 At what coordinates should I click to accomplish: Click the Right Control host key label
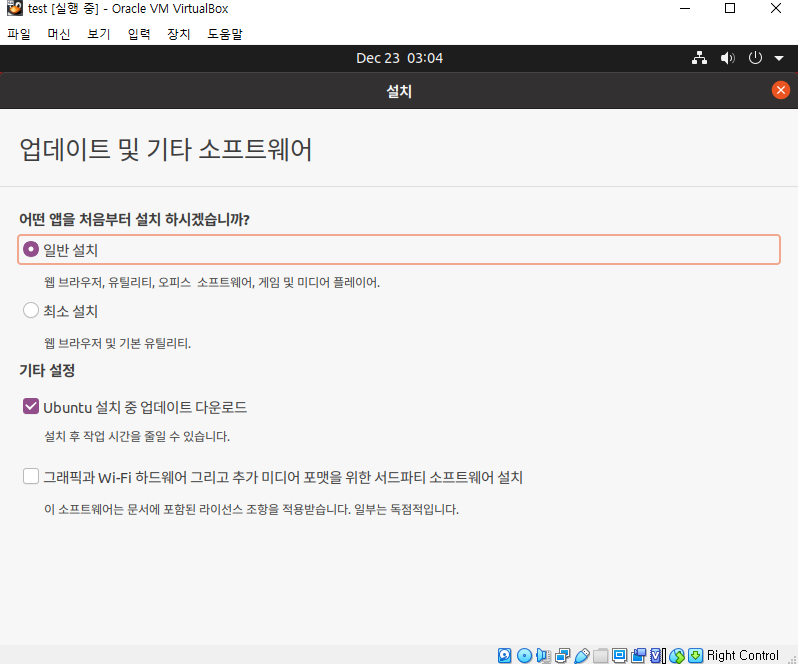click(743, 655)
